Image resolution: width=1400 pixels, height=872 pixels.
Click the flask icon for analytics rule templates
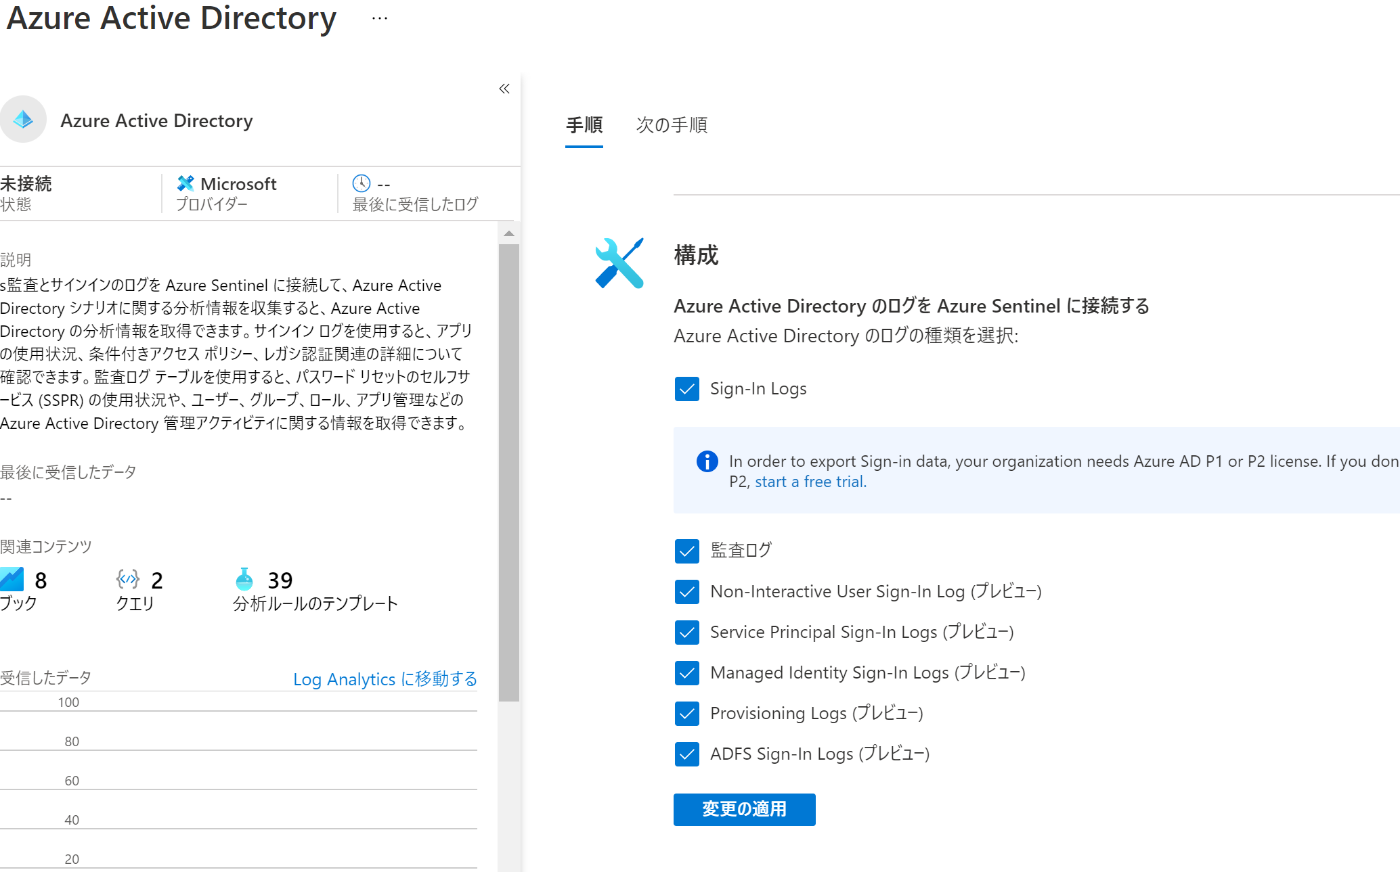pyautogui.click(x=244, y=579)
